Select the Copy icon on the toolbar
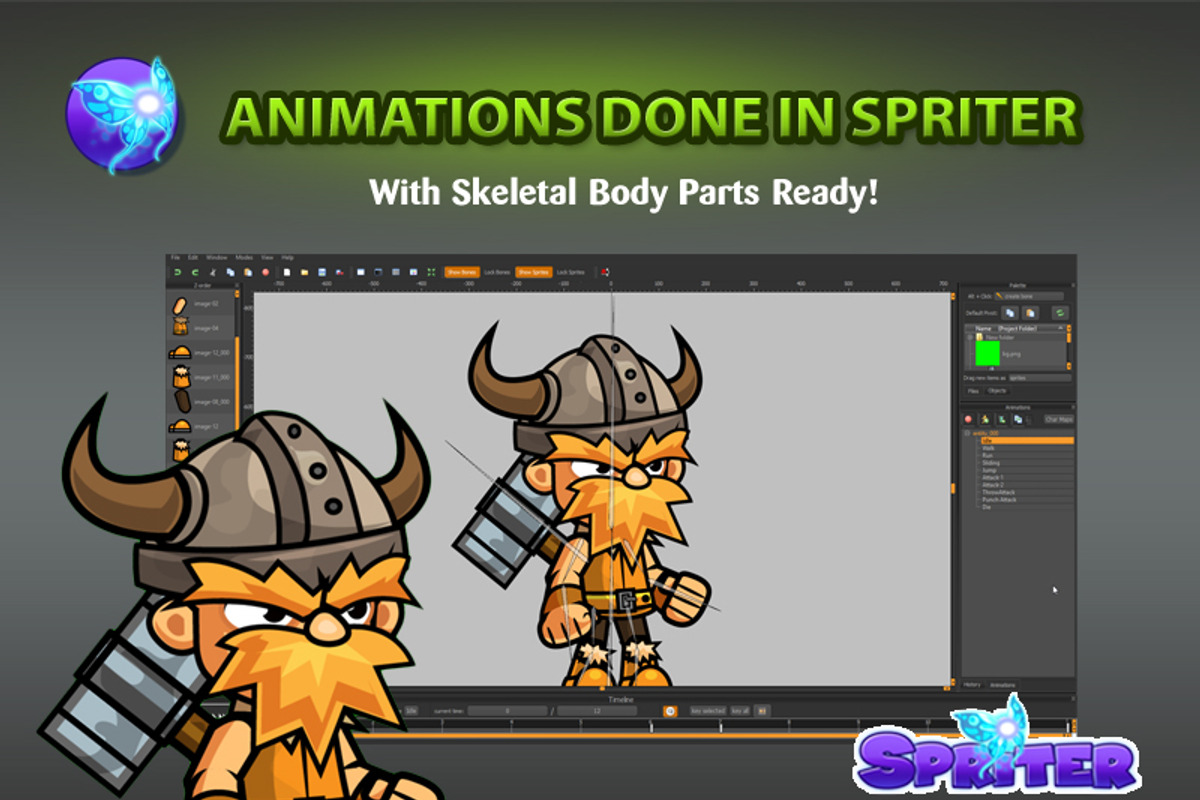The image size is (1200, 800). (x=228, y=271)
